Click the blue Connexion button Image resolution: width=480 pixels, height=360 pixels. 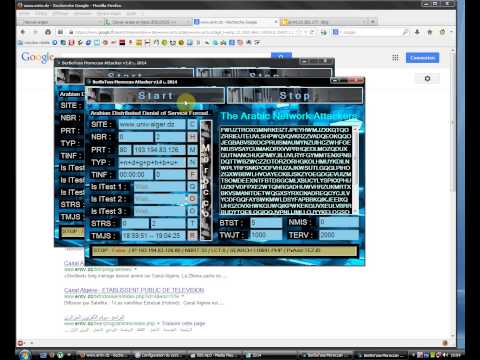tap(422, 58)
